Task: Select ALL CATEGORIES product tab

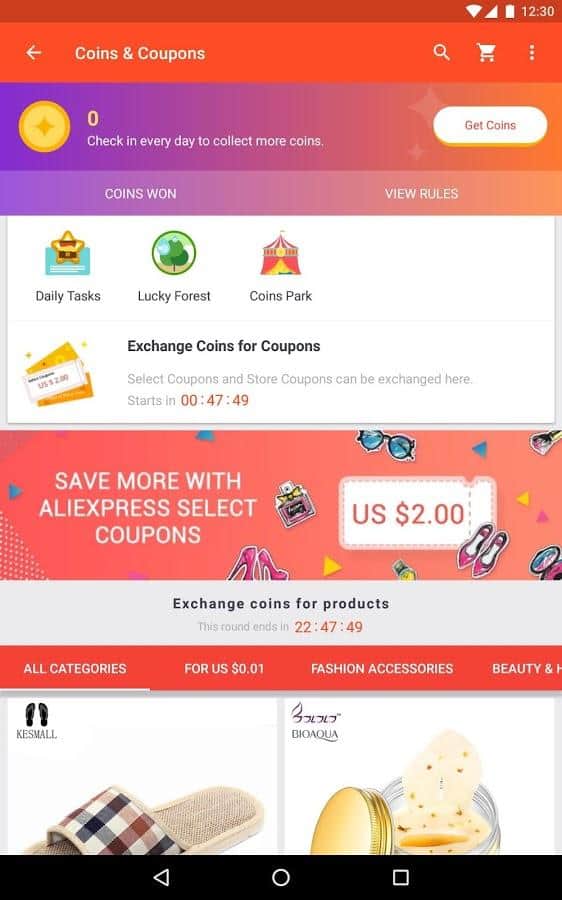Action: (75, 669)
